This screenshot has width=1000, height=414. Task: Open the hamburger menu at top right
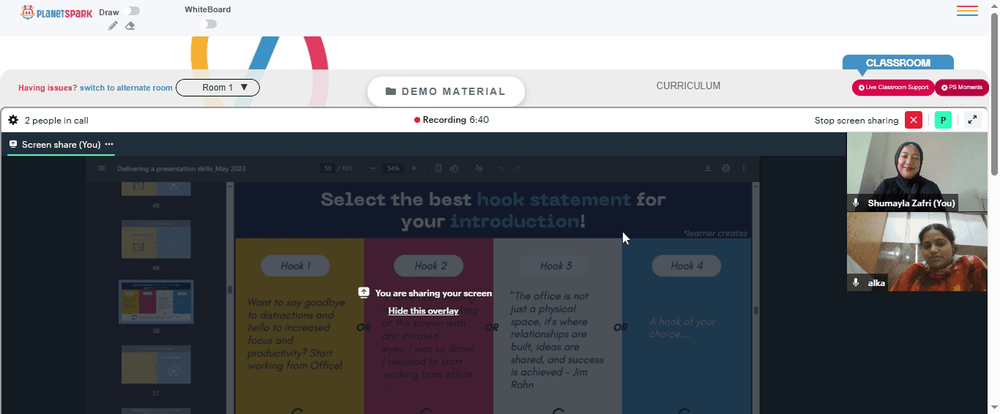(967, 11)
